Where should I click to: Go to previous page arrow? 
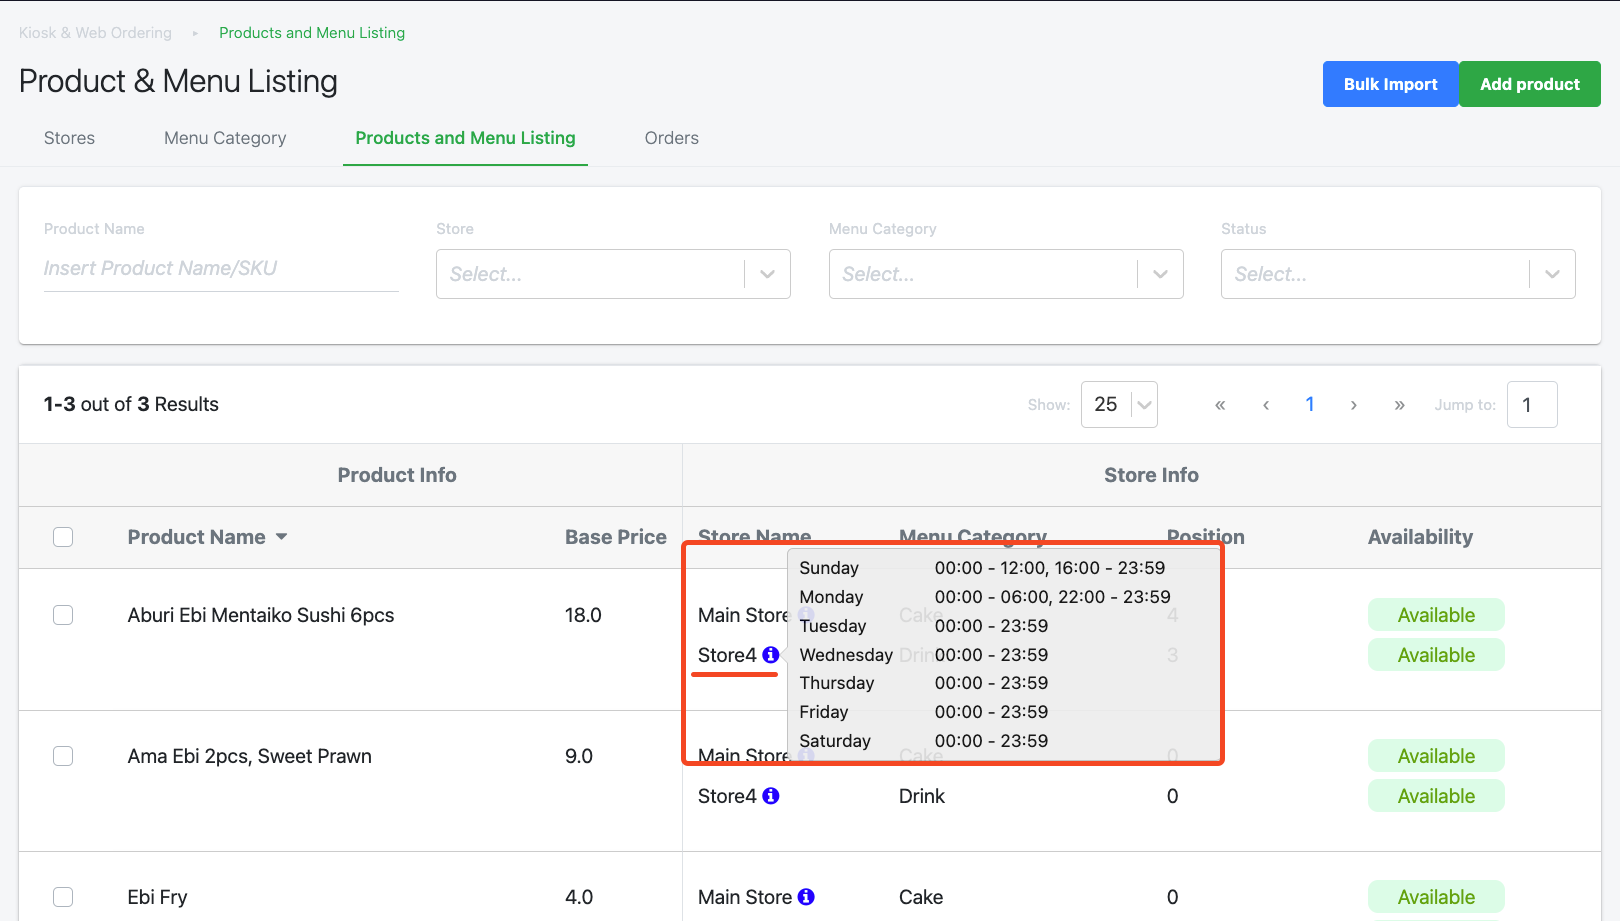click(1266, 405)
